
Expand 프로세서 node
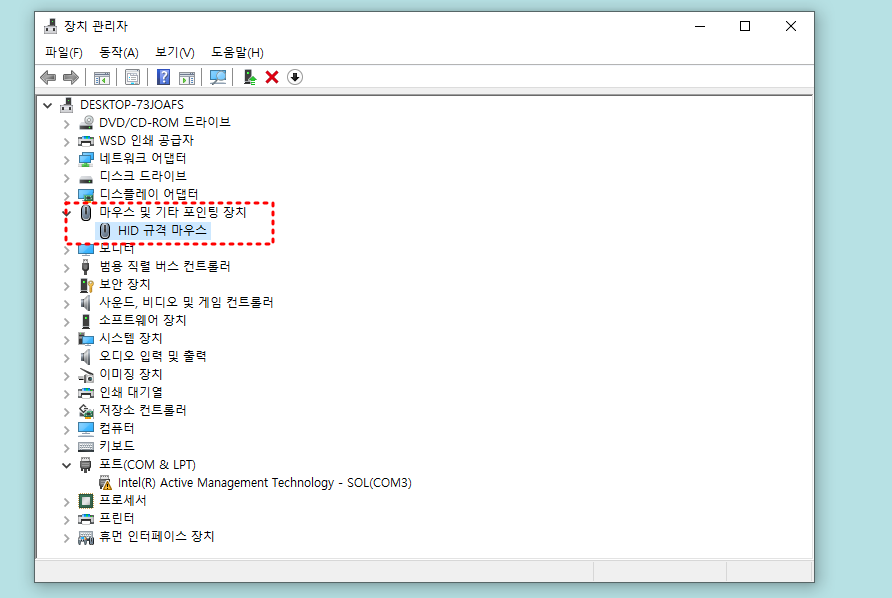67,501
